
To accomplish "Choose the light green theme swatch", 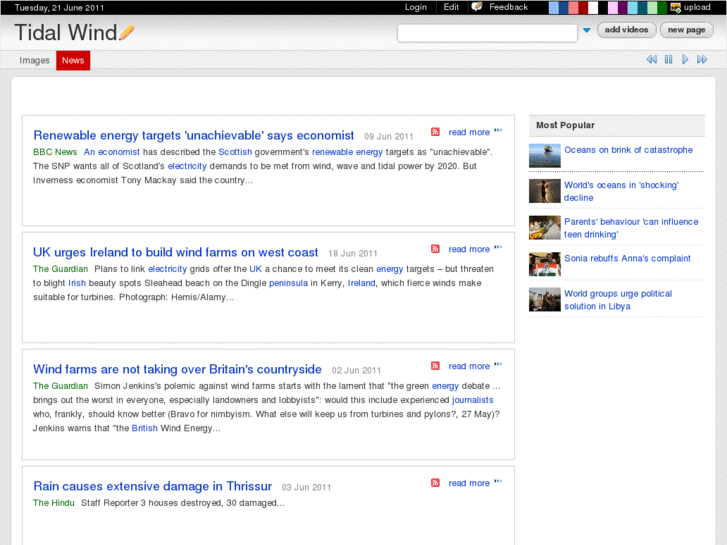I will coord(651,7).
